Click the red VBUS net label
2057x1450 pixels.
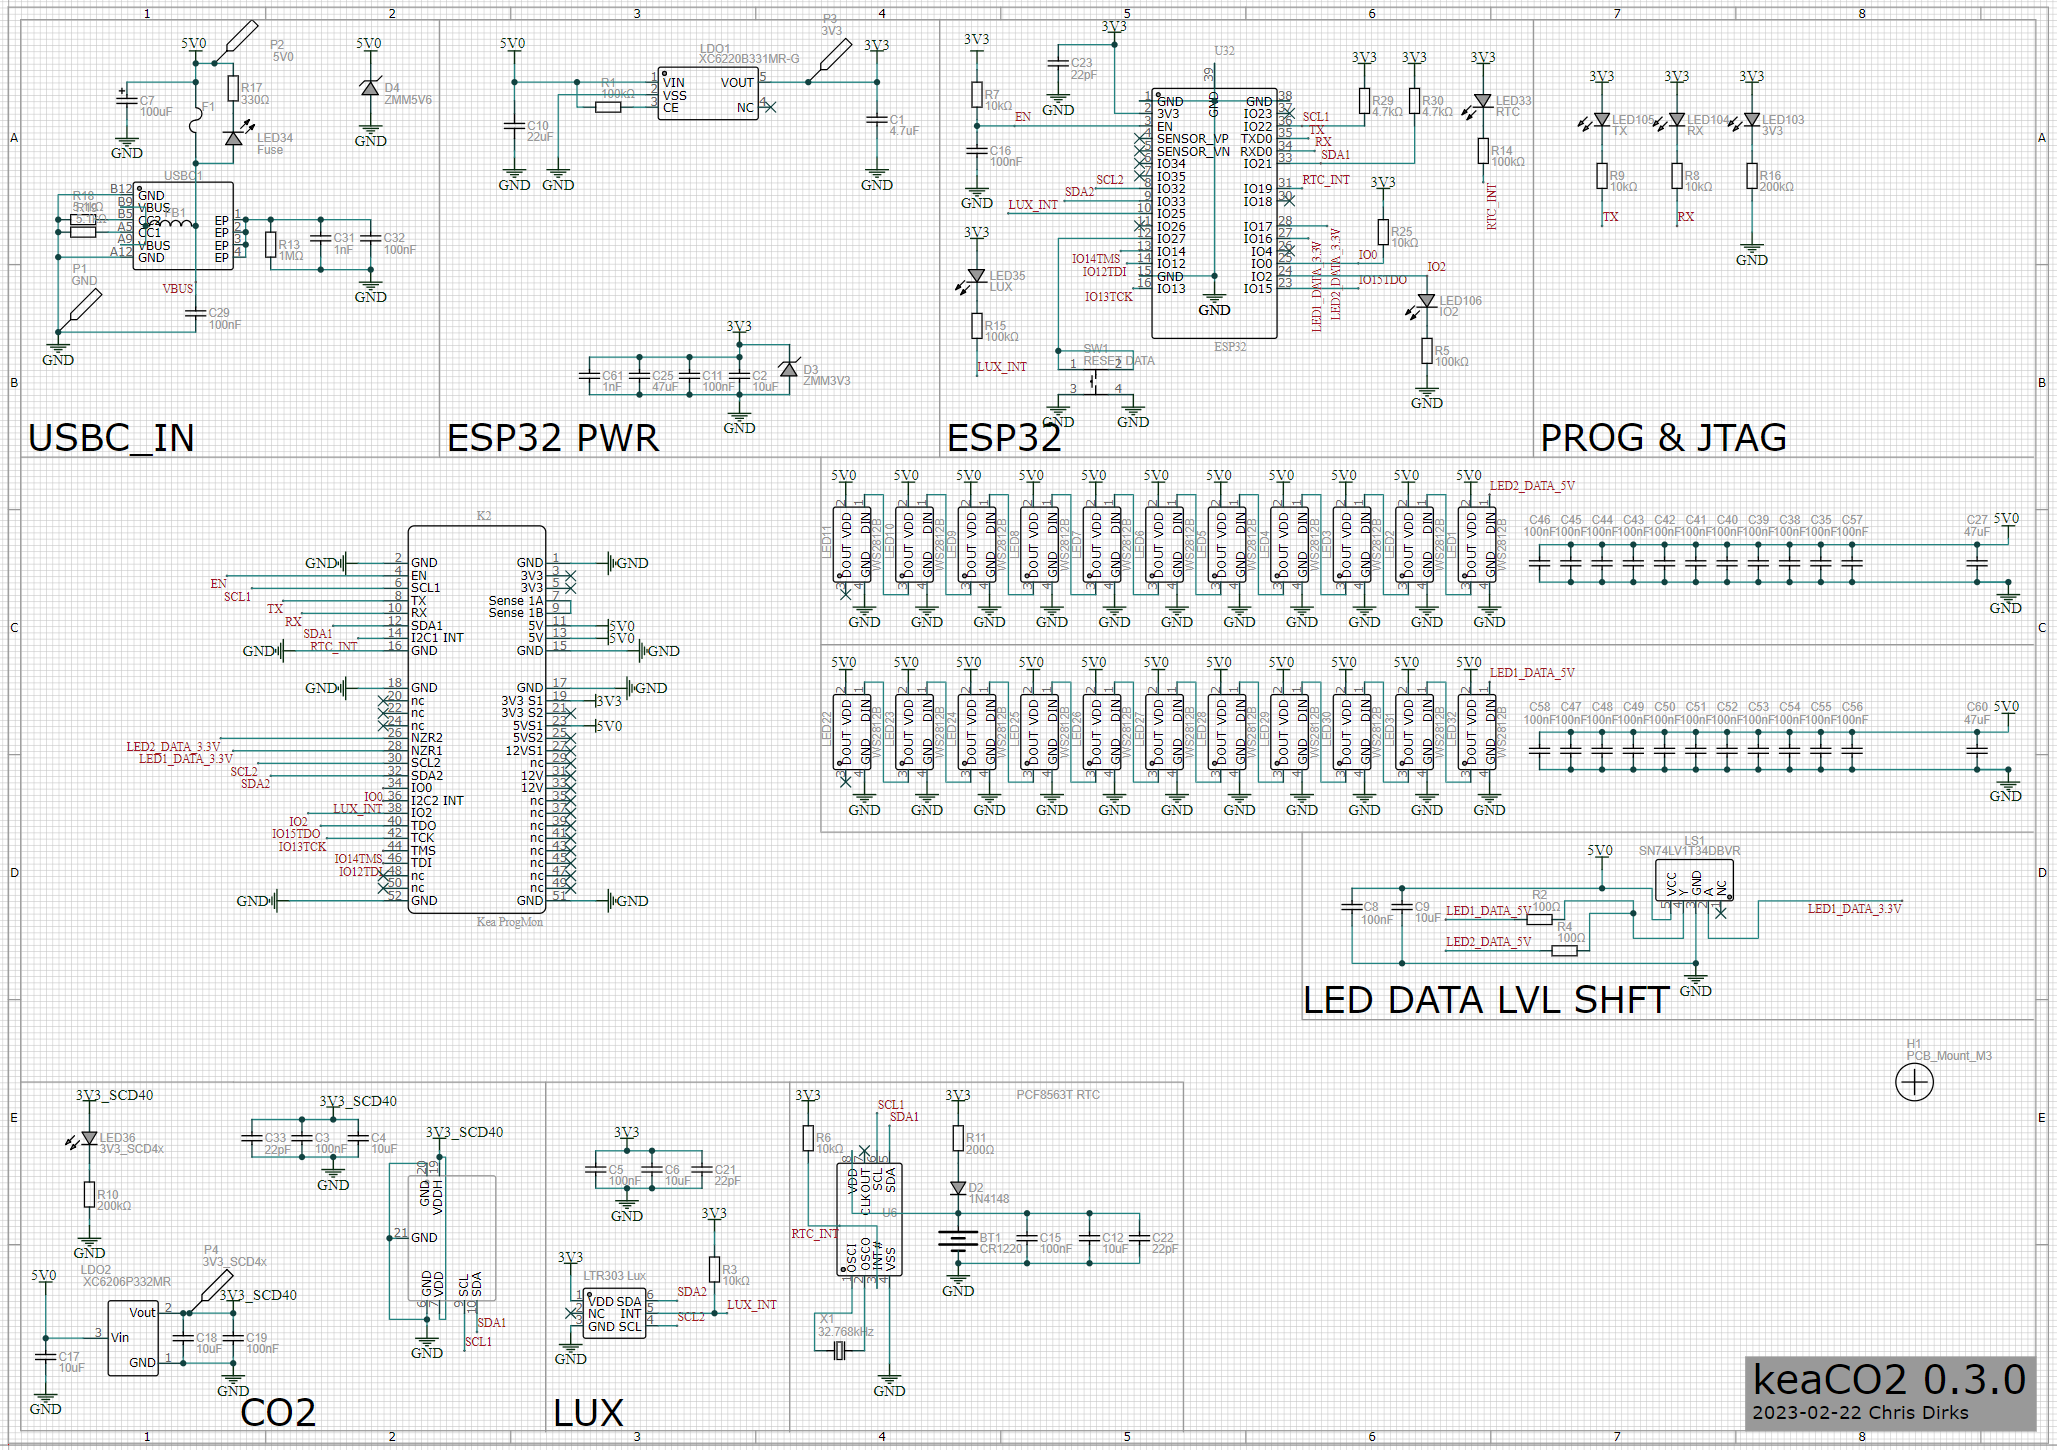point(178,289)
